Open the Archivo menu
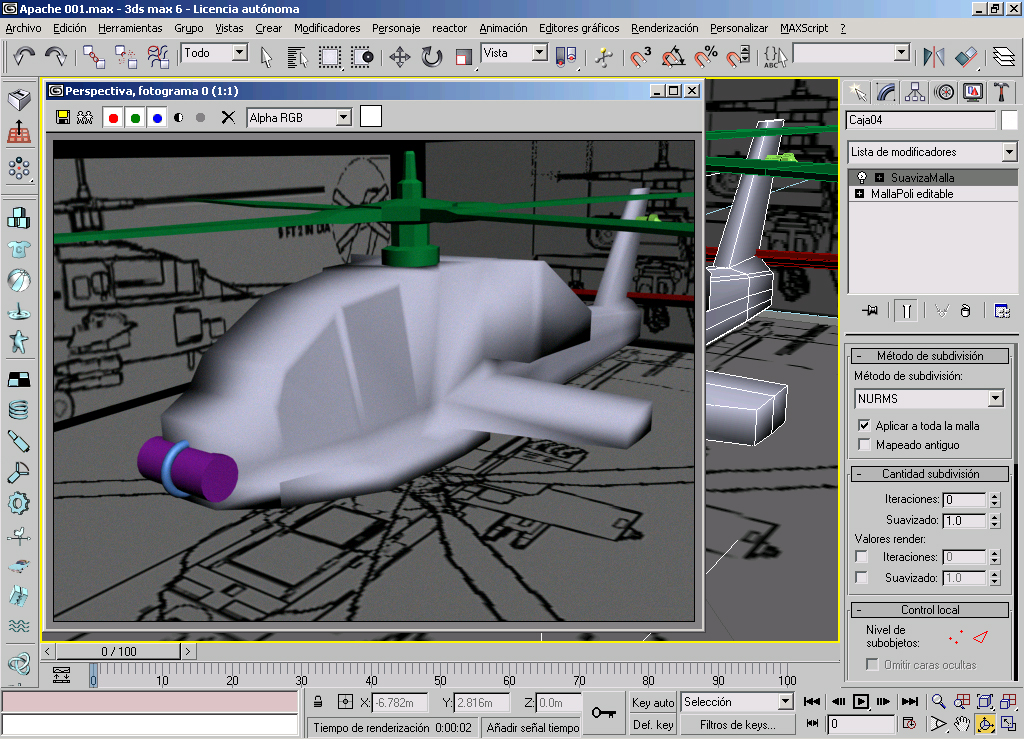This screenshot has height=739, width=1024. 24,28
